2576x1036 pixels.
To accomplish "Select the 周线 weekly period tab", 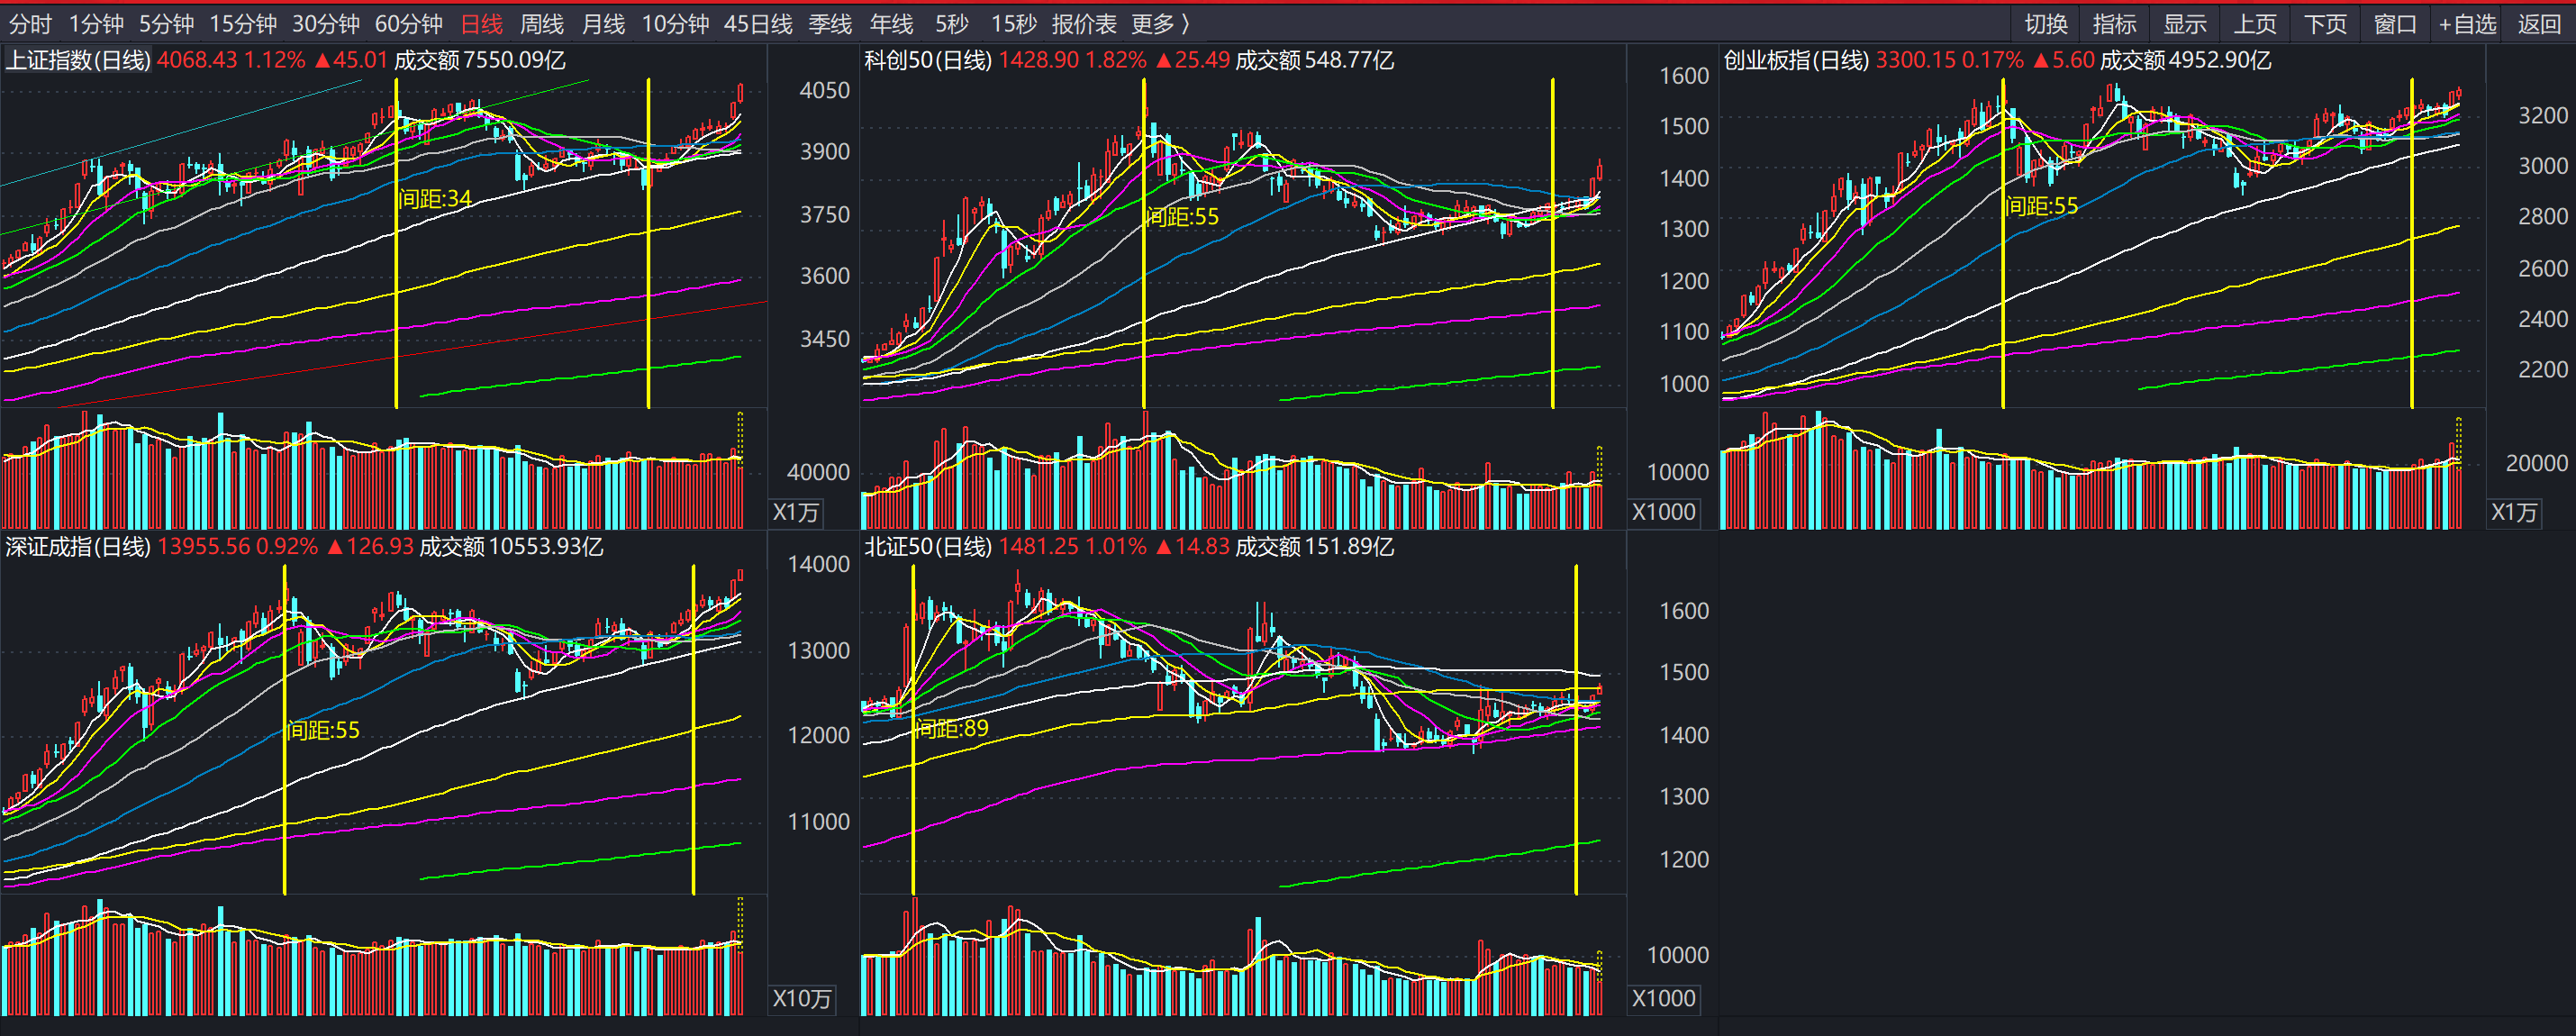I will point(541,24).
